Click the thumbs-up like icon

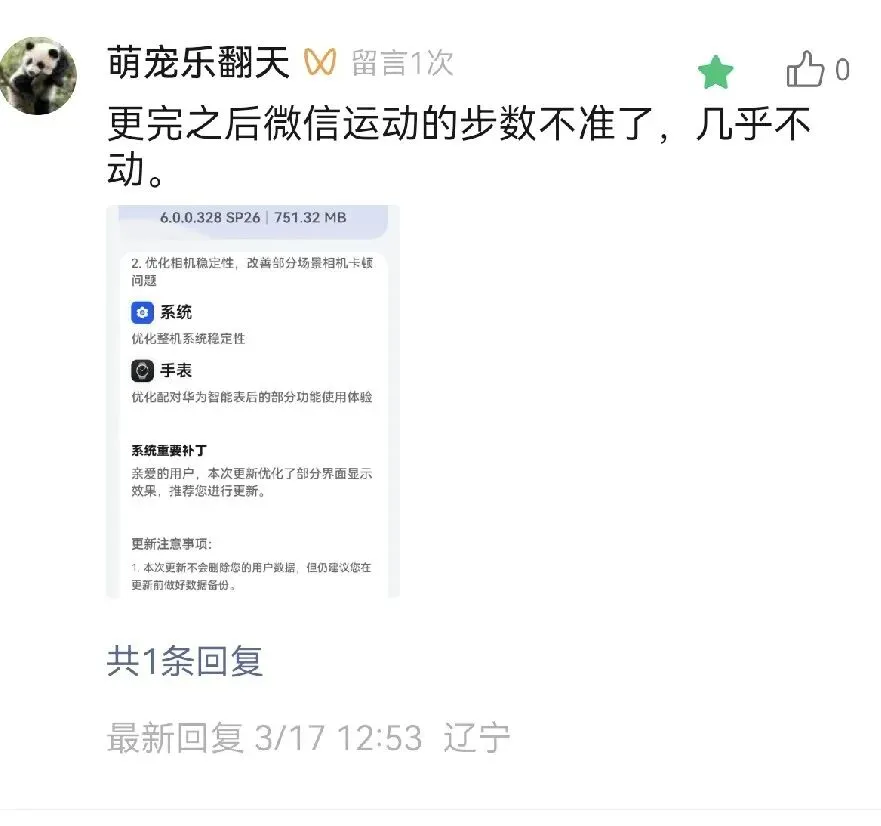[806, 69]
